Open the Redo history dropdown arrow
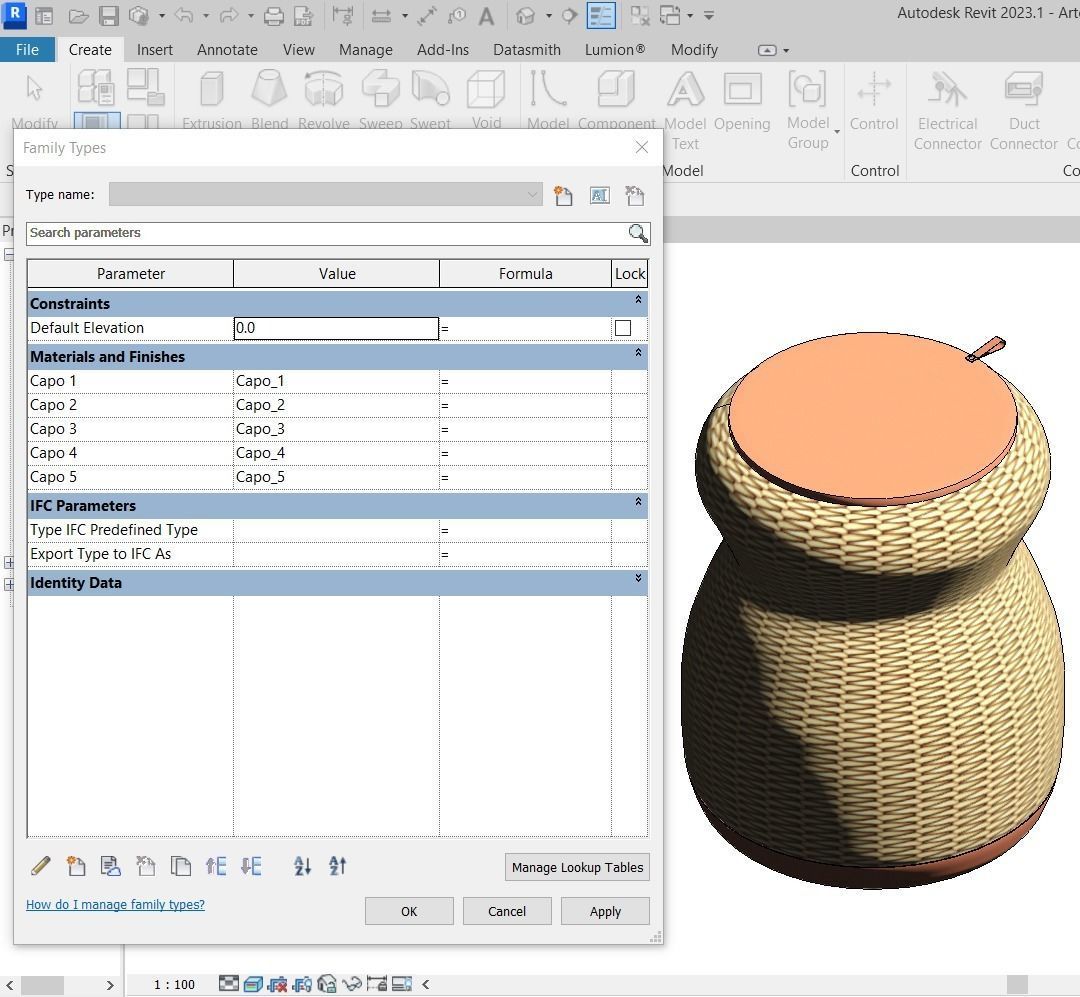The width and height of the screenshot is (1080, 997). coord(251,16)
